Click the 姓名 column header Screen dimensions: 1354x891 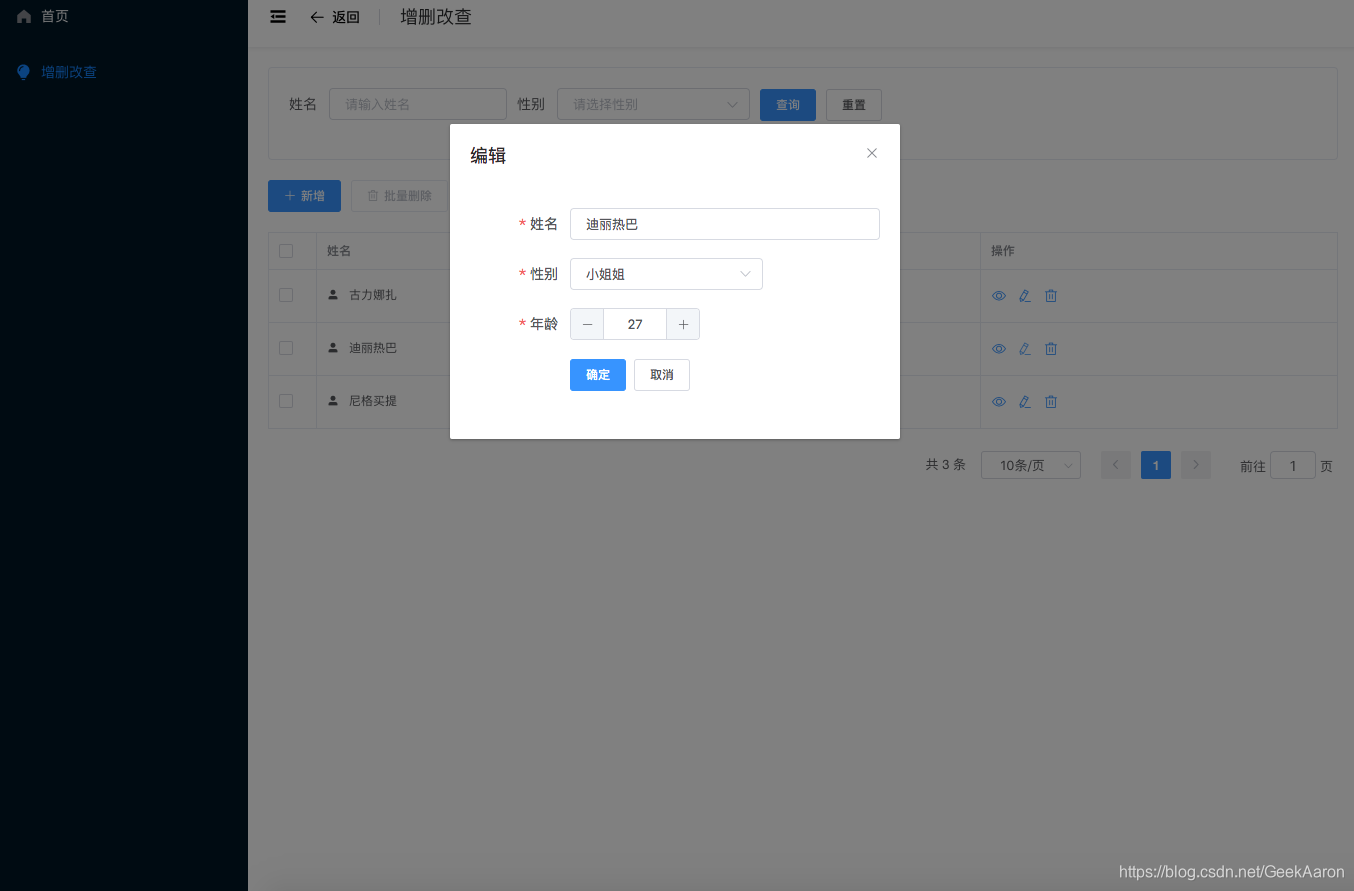(x=339, y=251)
